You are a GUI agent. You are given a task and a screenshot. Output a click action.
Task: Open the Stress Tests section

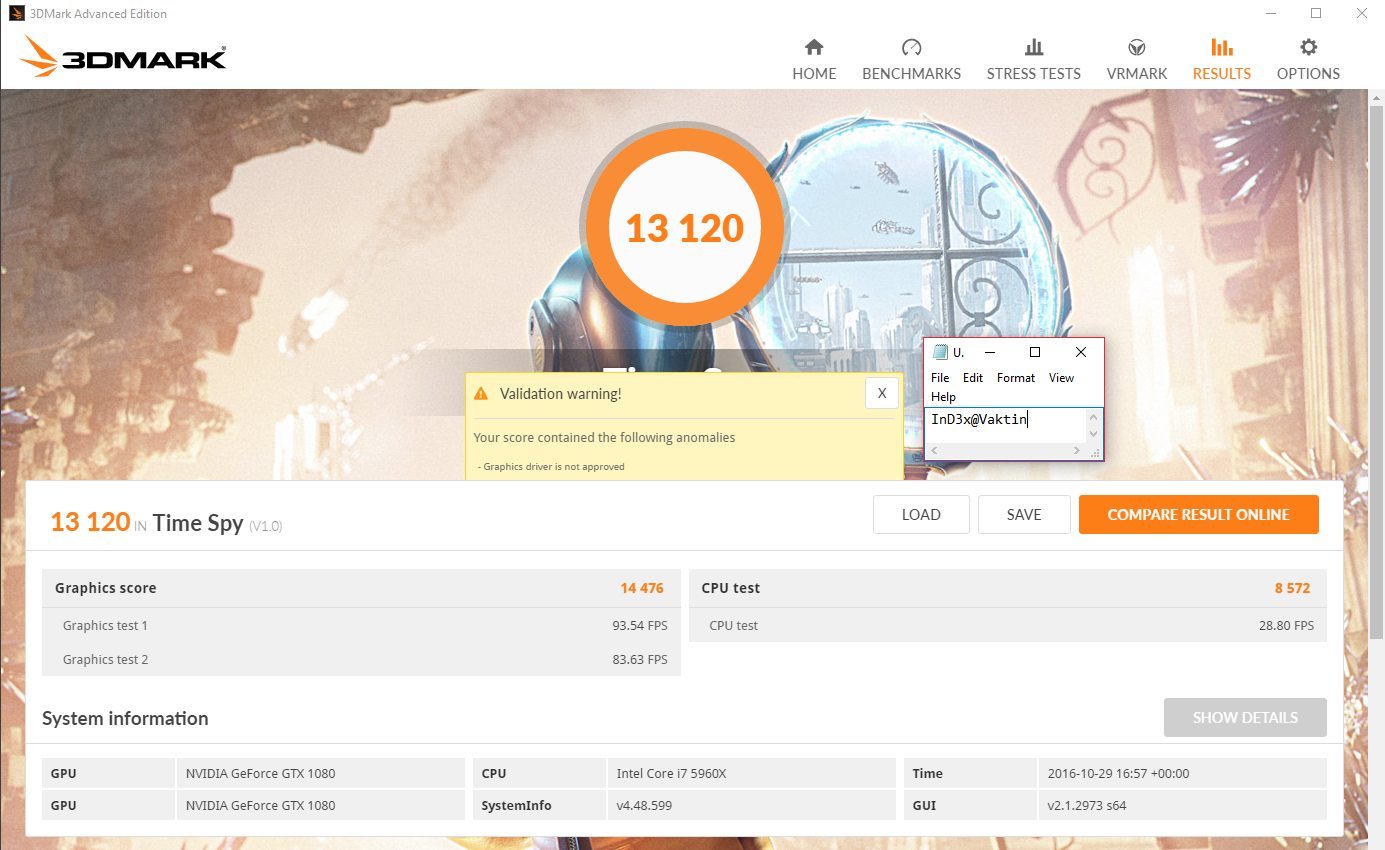(1034, 58)
